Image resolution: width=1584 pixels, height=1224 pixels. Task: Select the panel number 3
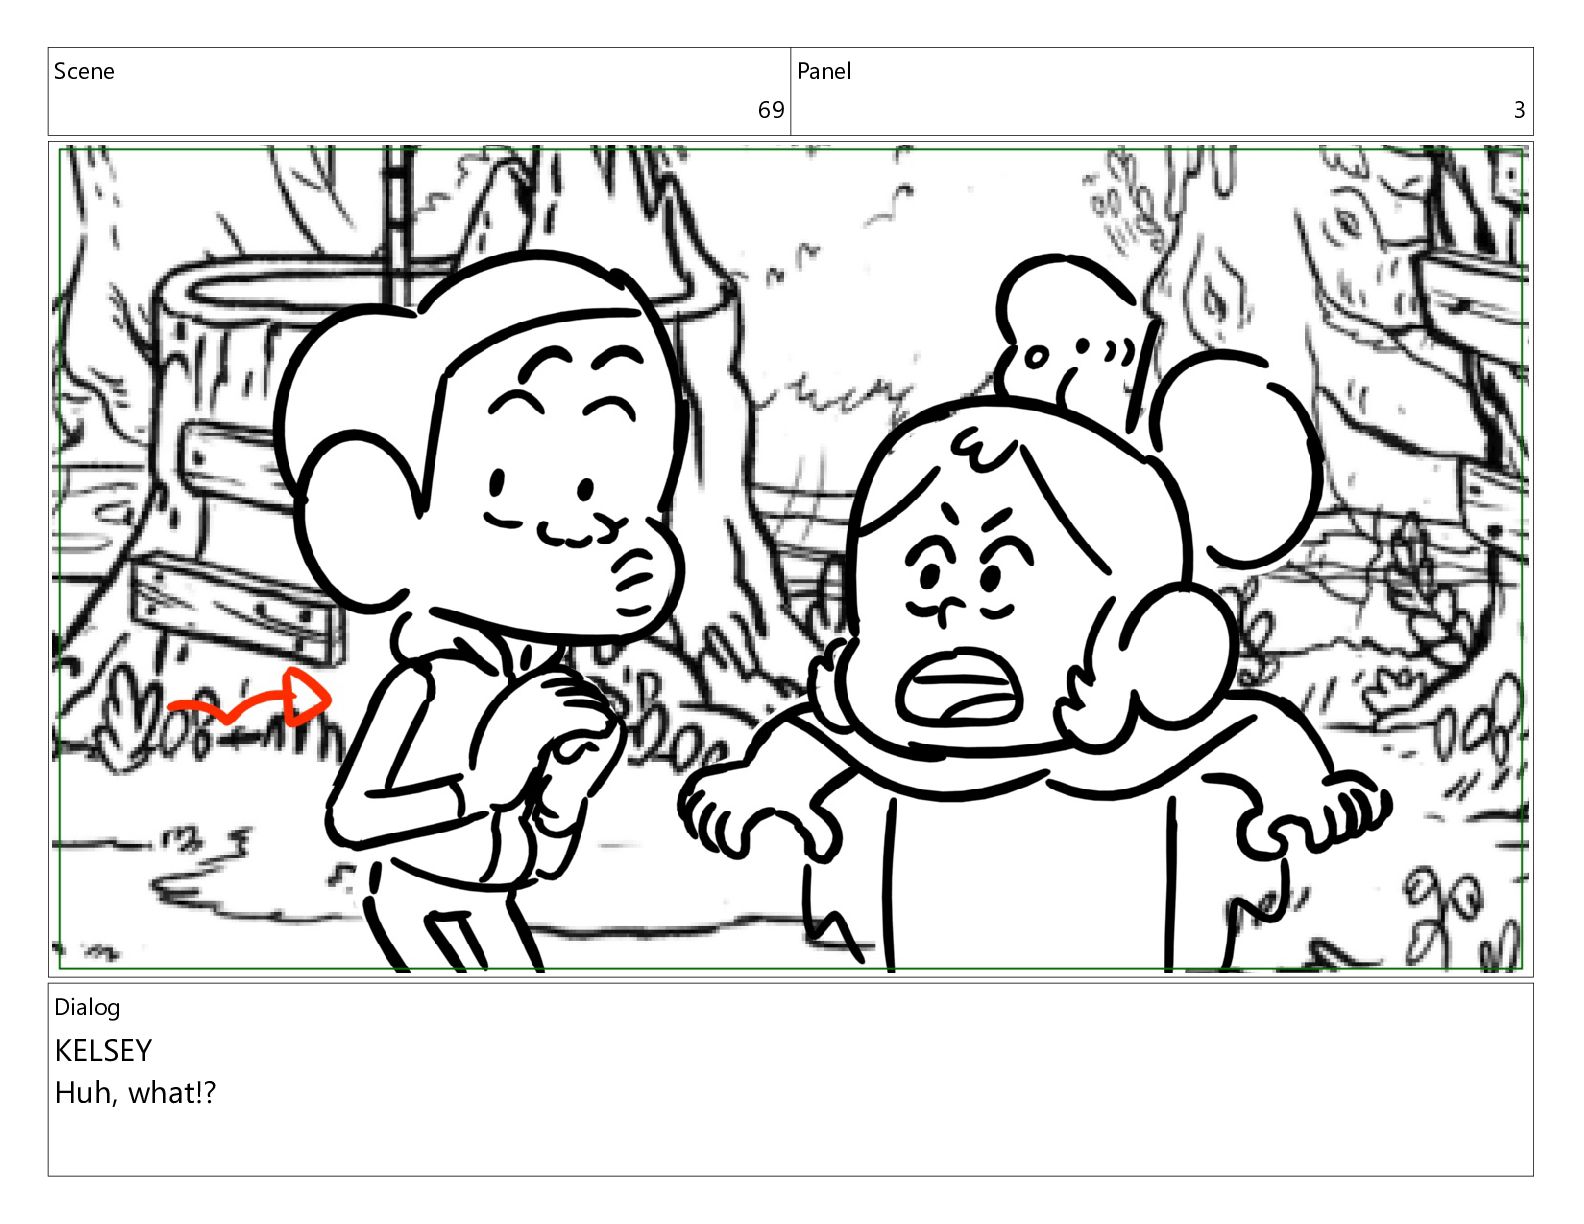click(1519, 110)
